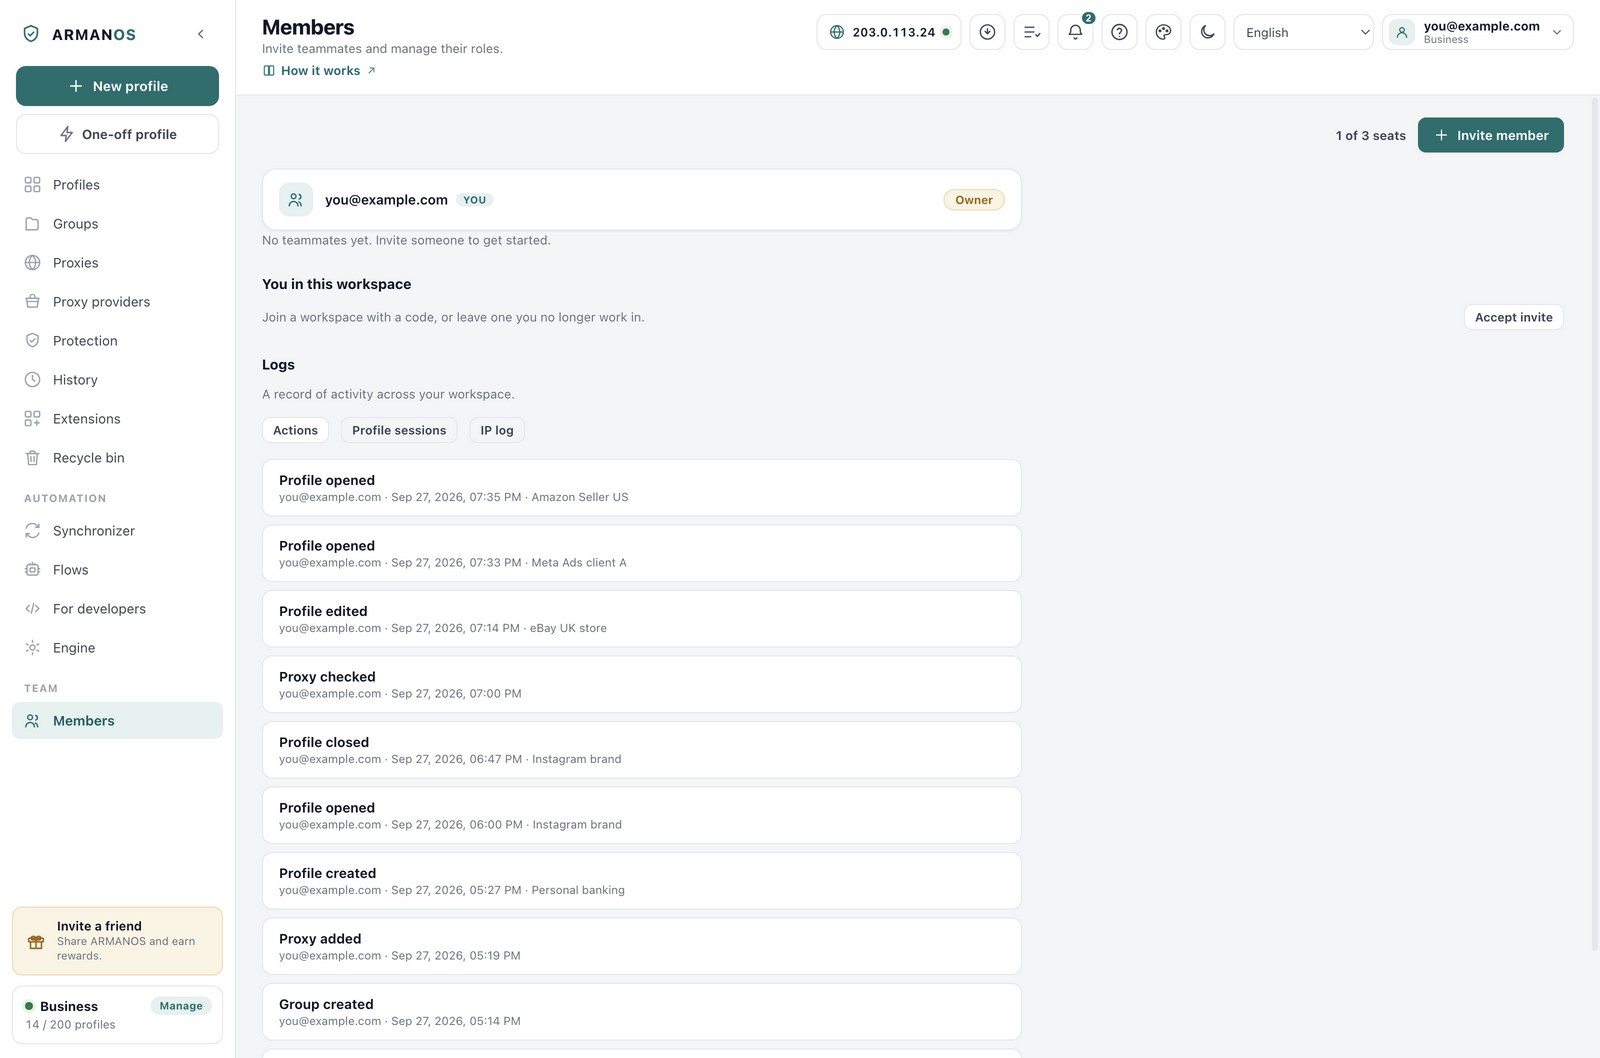Open the Recycle bin
This screenshot has width=1600, height=1058.
click(117, 458)
